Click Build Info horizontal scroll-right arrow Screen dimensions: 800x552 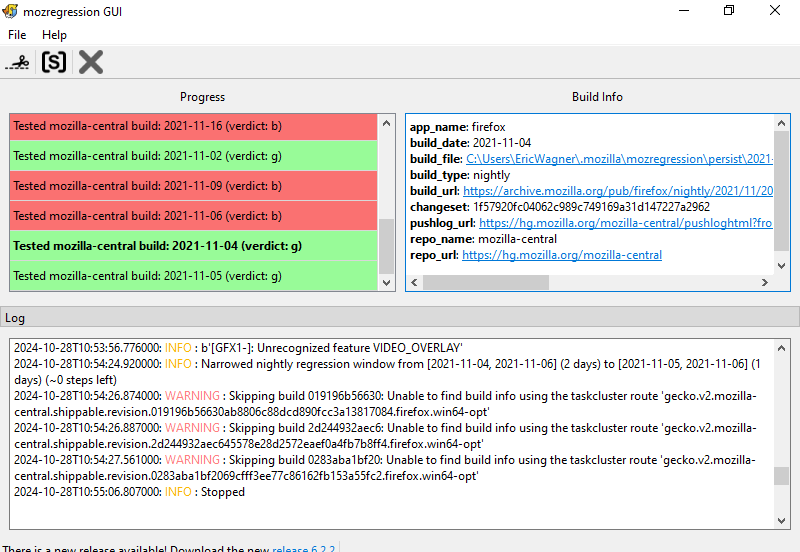pos(765,283)
